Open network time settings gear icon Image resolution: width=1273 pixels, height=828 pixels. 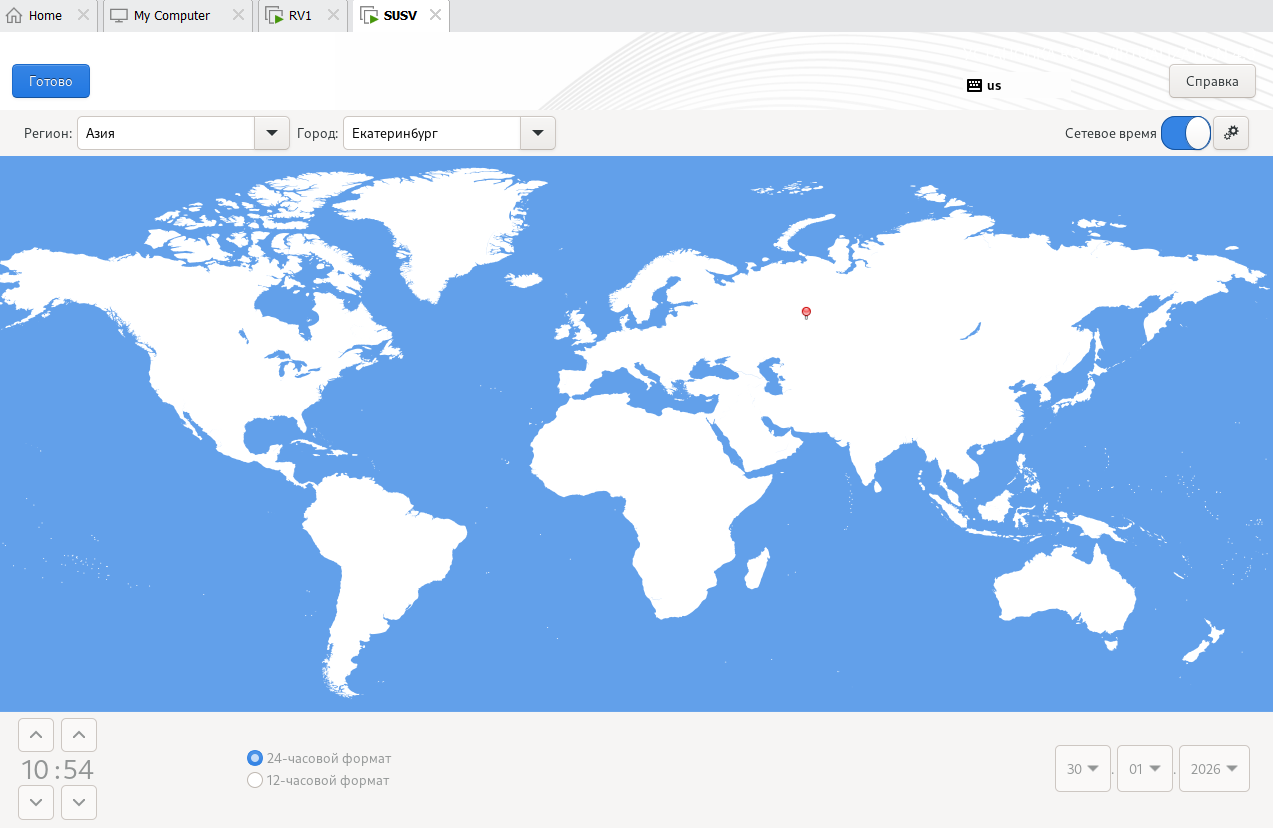tap(1231, 133)
